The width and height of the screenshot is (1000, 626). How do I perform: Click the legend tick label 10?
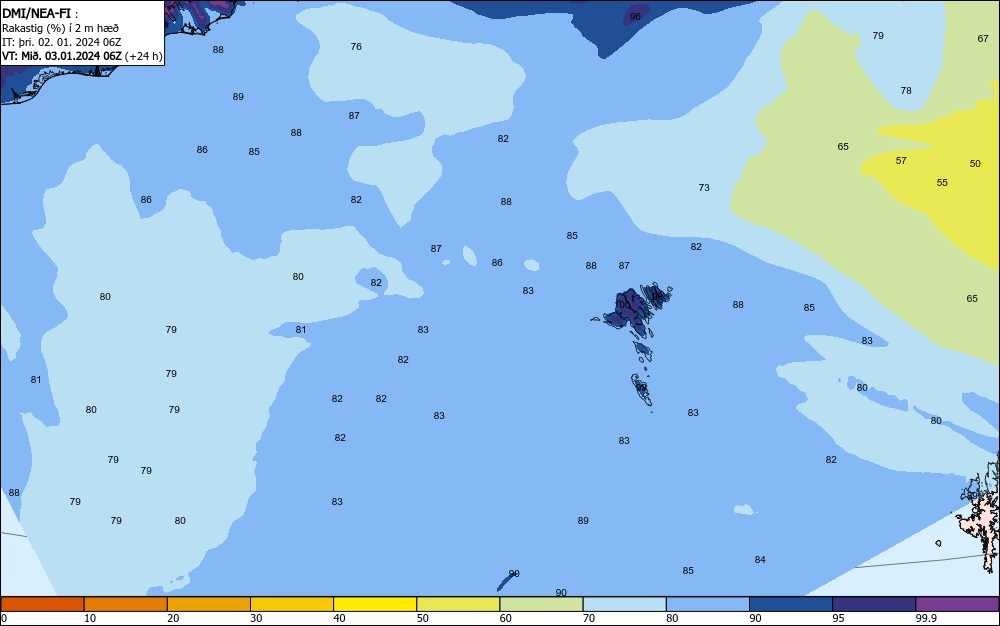point(90,618)
